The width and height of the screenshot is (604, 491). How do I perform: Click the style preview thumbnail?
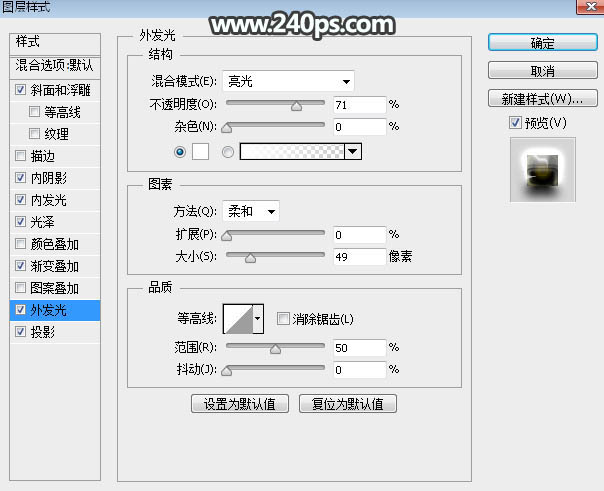(x=543, y=170)
